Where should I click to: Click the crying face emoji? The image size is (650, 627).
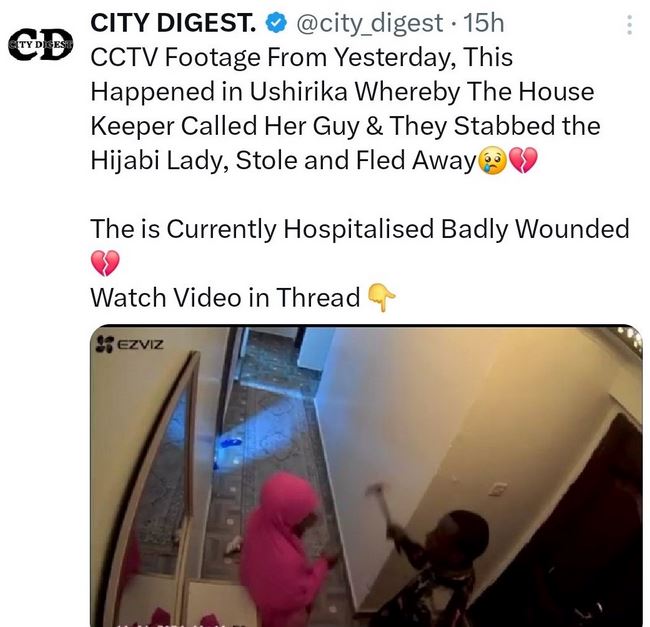coord(492,161)
